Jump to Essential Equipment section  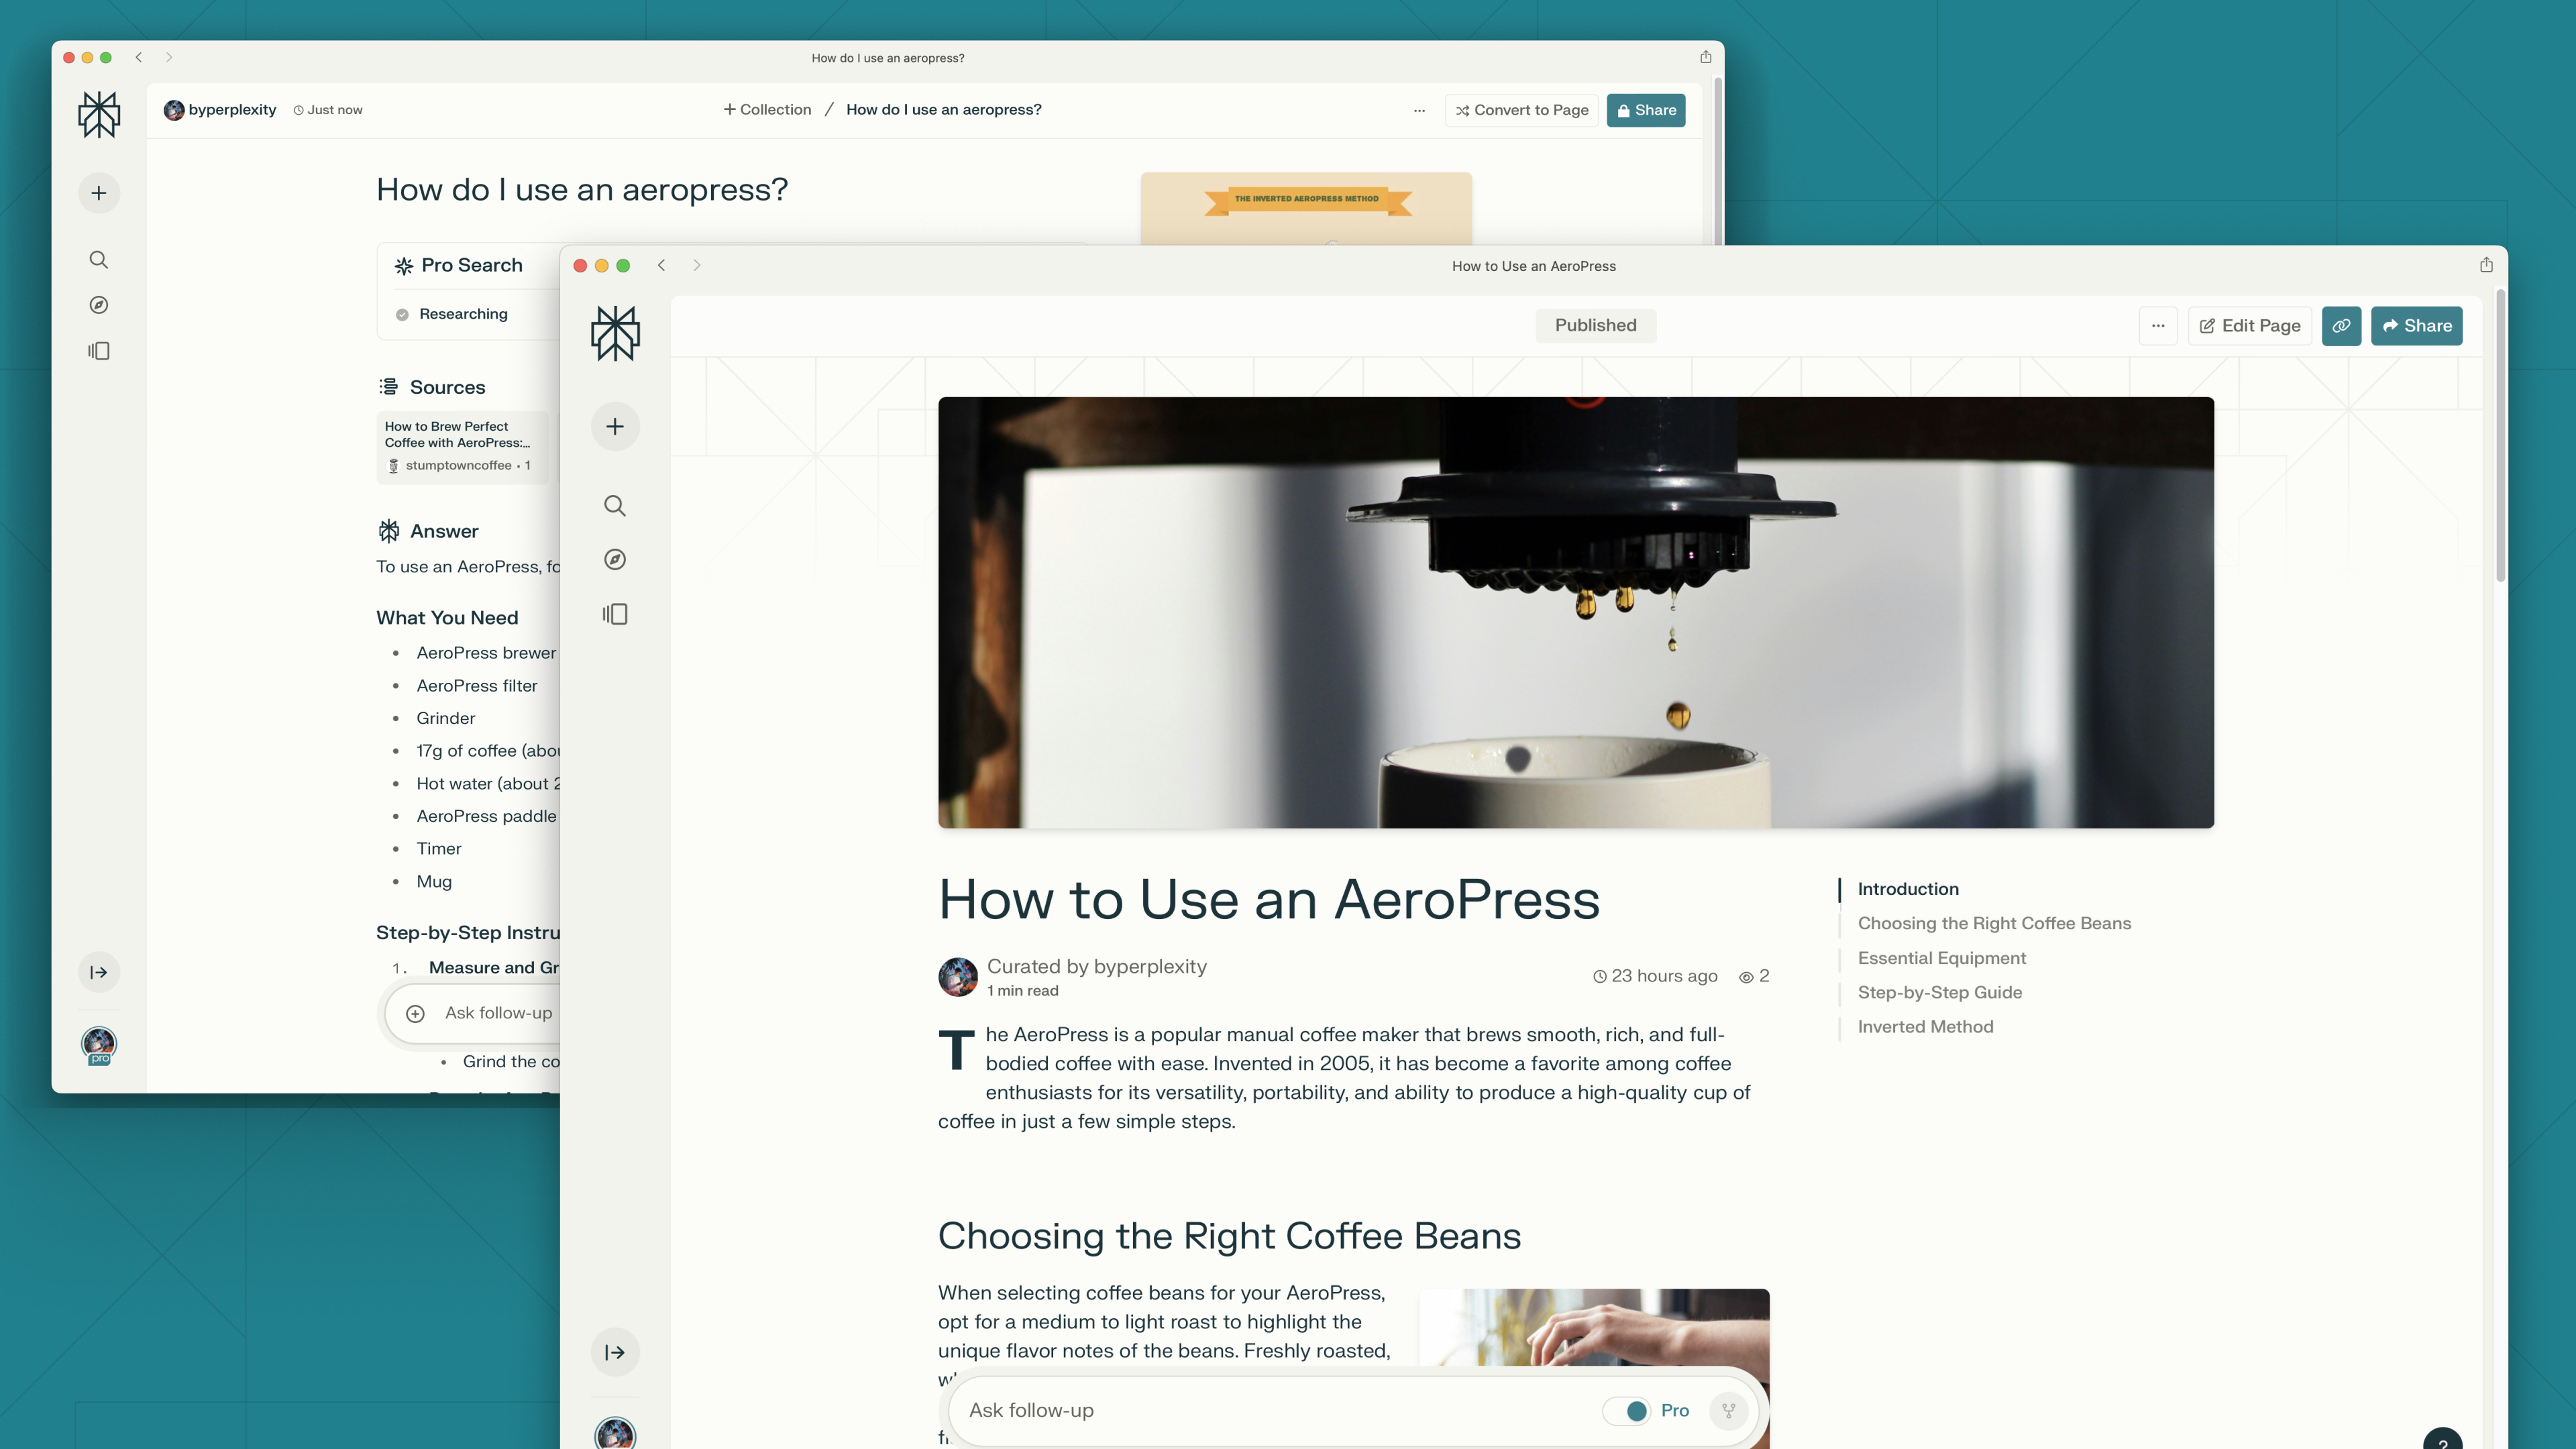pos(1941,958)
